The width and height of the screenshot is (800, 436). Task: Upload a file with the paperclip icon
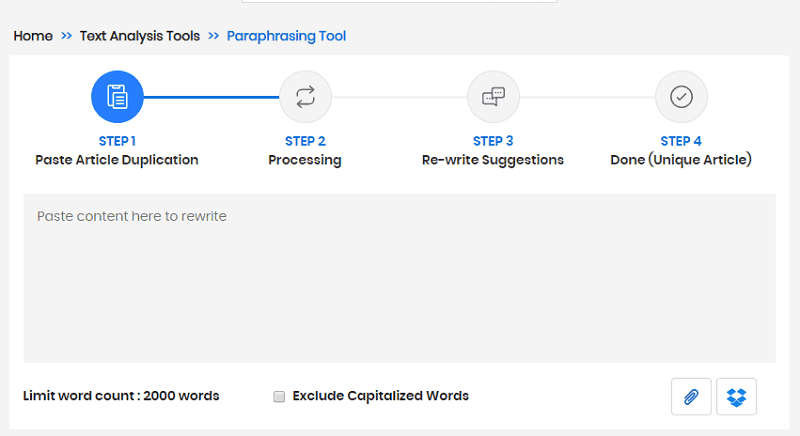[691, 397]
